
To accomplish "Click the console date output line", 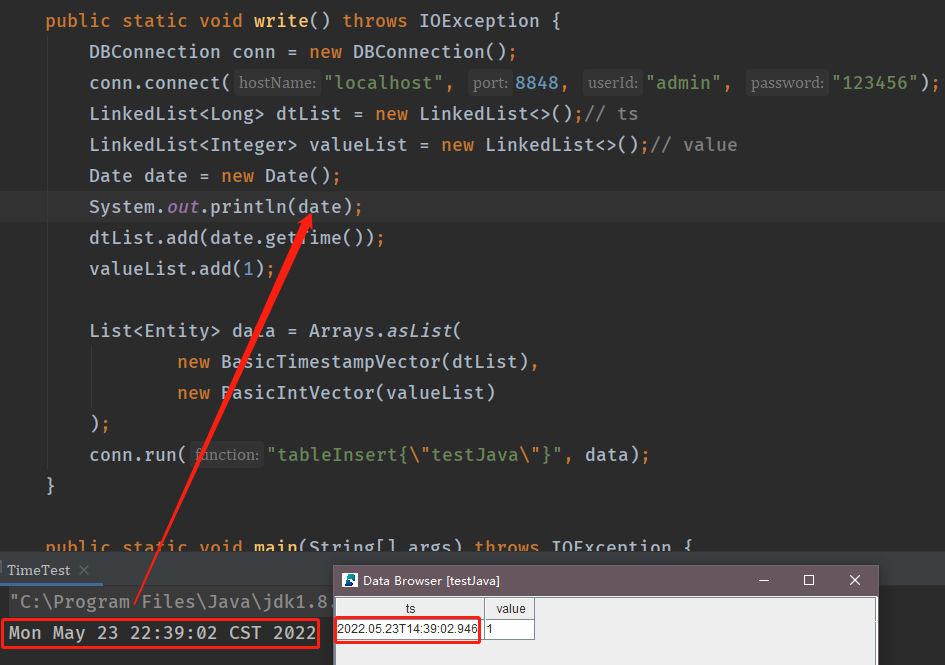I will [x=162, y=633].
